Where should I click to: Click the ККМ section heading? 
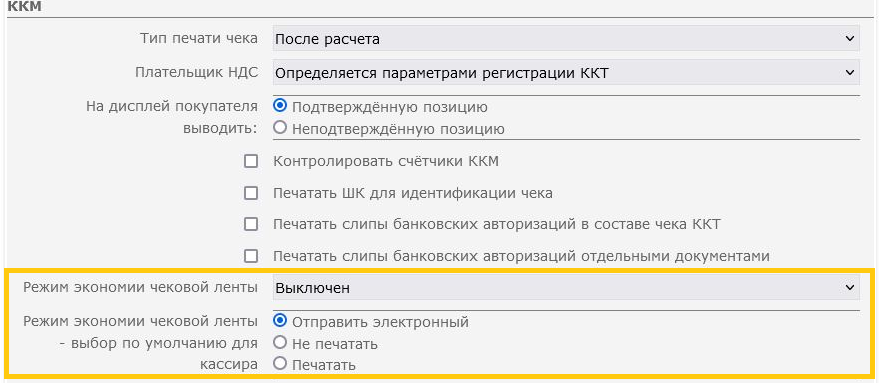(x=25, y=7)
